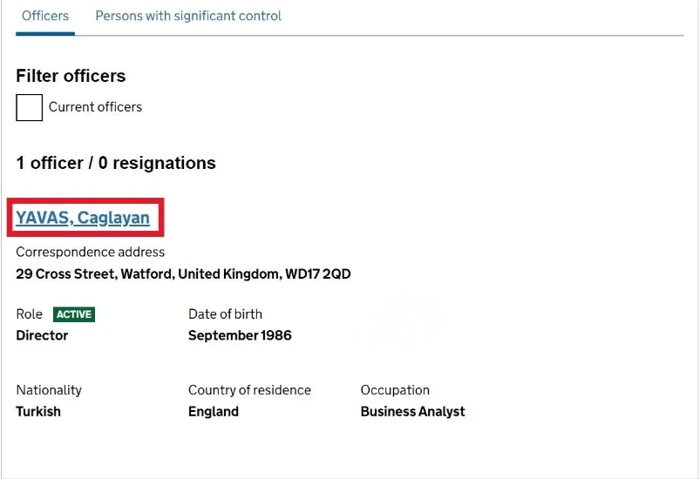
Task: Click the green ACTIVE status badge
Action: (x=74, y=314)
